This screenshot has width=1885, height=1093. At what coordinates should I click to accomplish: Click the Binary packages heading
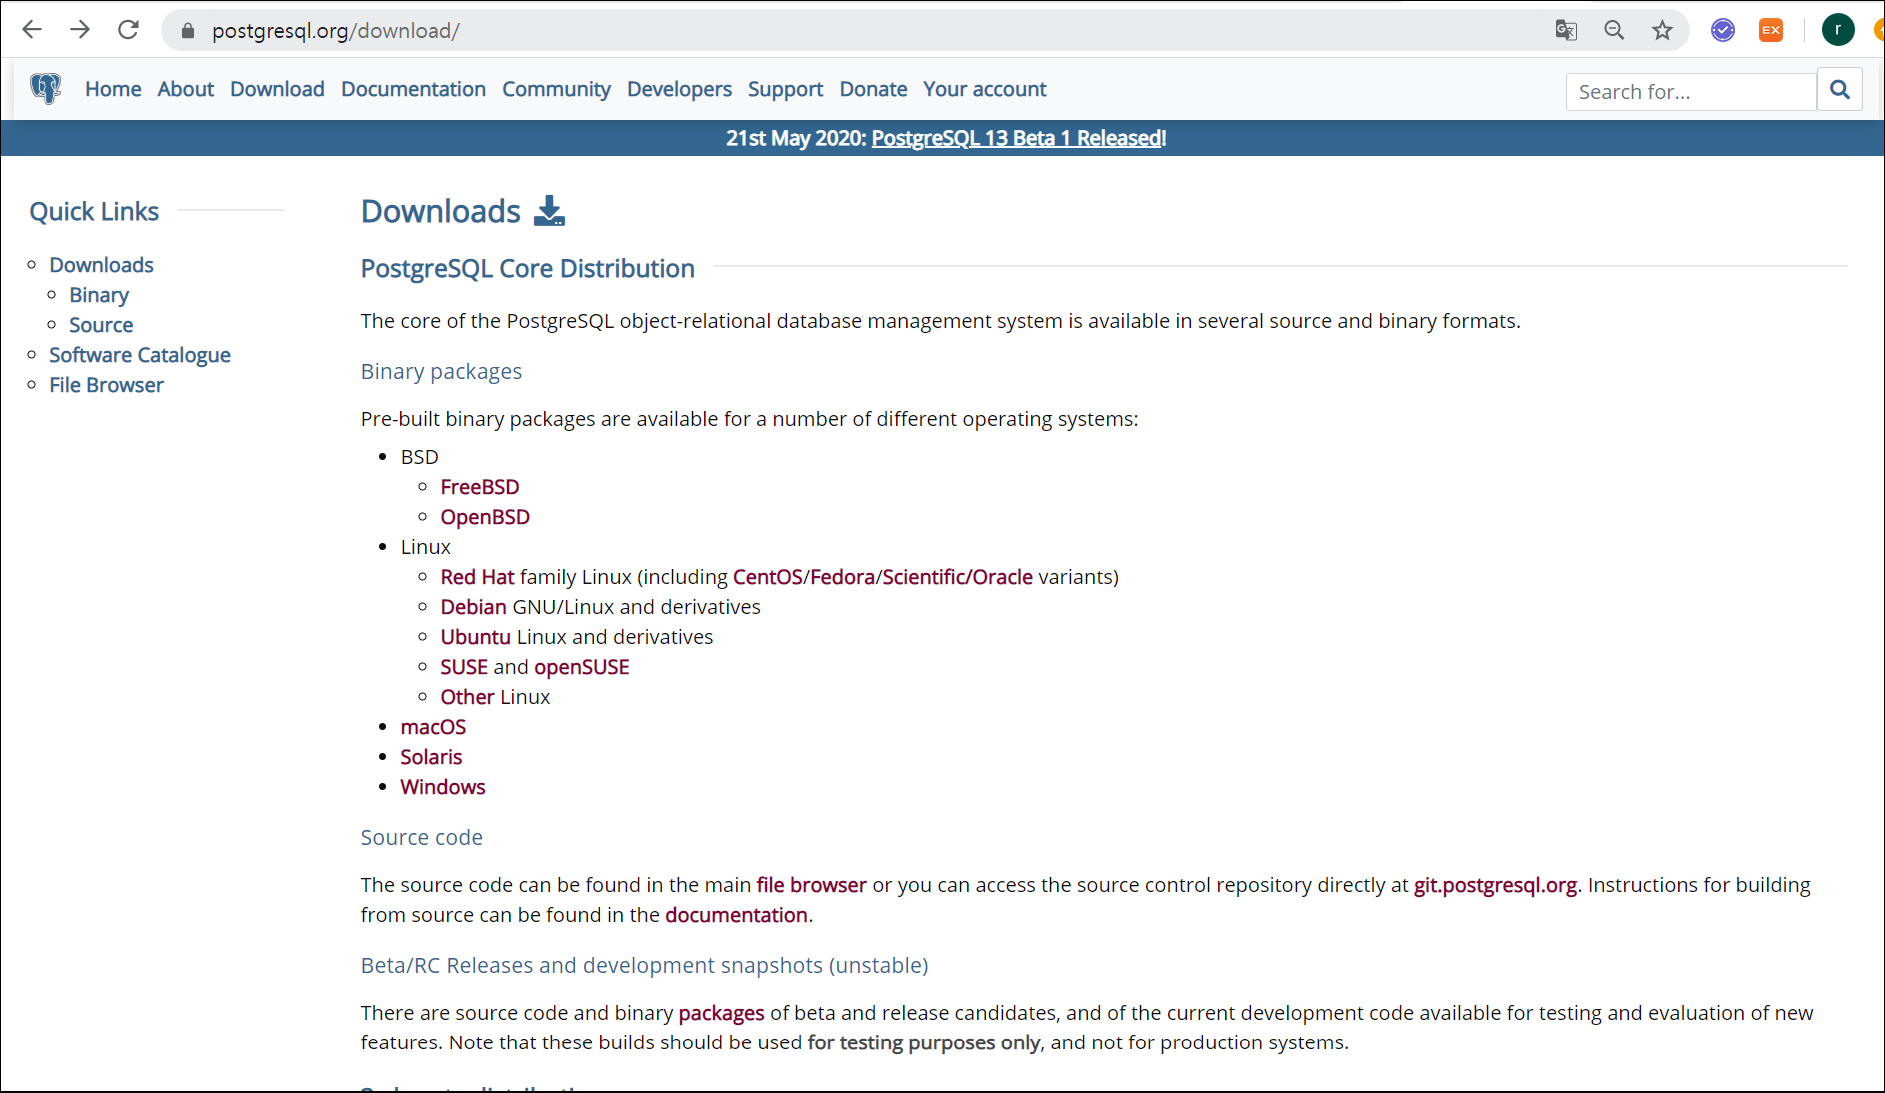click(x=441, y=371)
